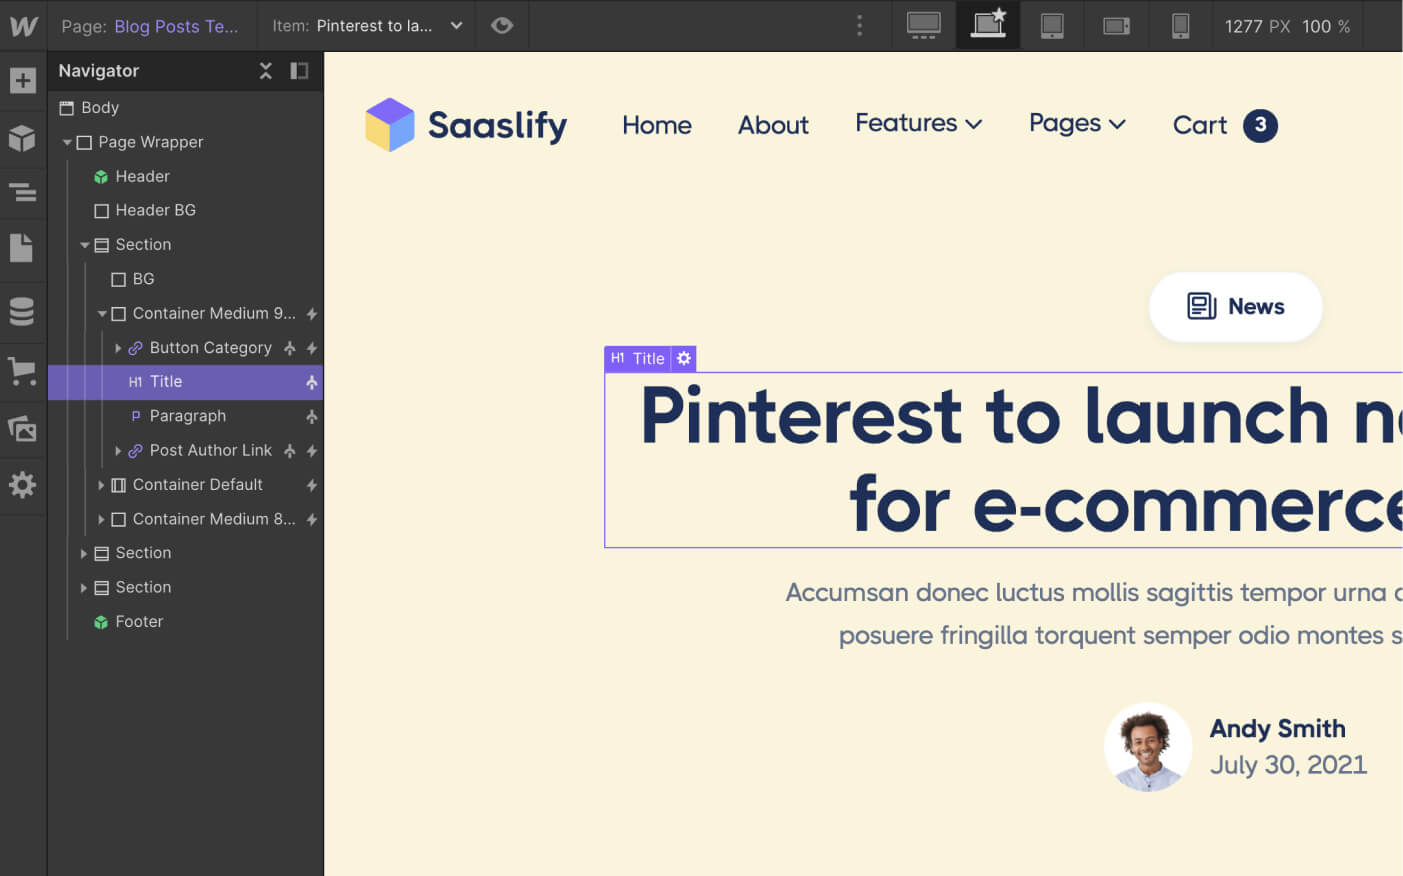Click the Webflow logo
The height and width of the screenshot is (876, 1403).
tap(24, 26)
